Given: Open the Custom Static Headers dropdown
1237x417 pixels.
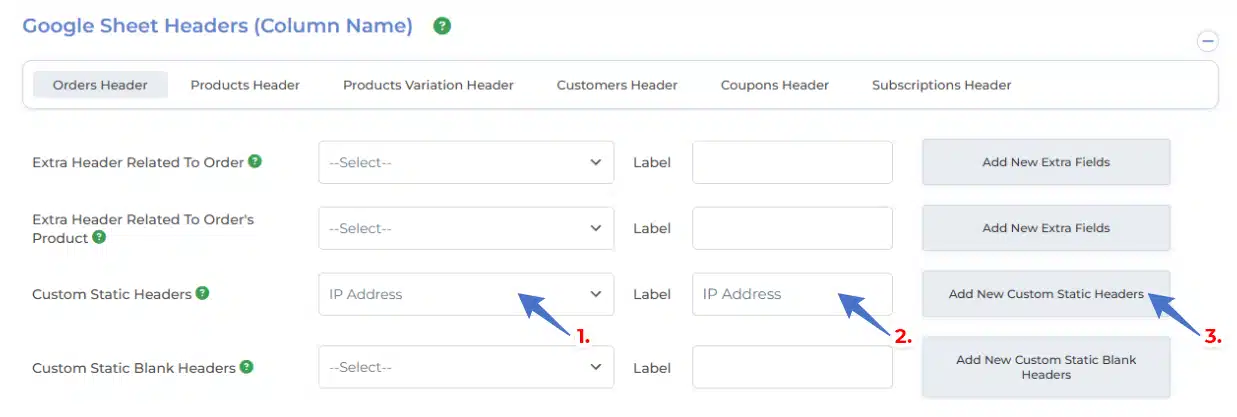Looking at the screenshot, I should (466, 294).
